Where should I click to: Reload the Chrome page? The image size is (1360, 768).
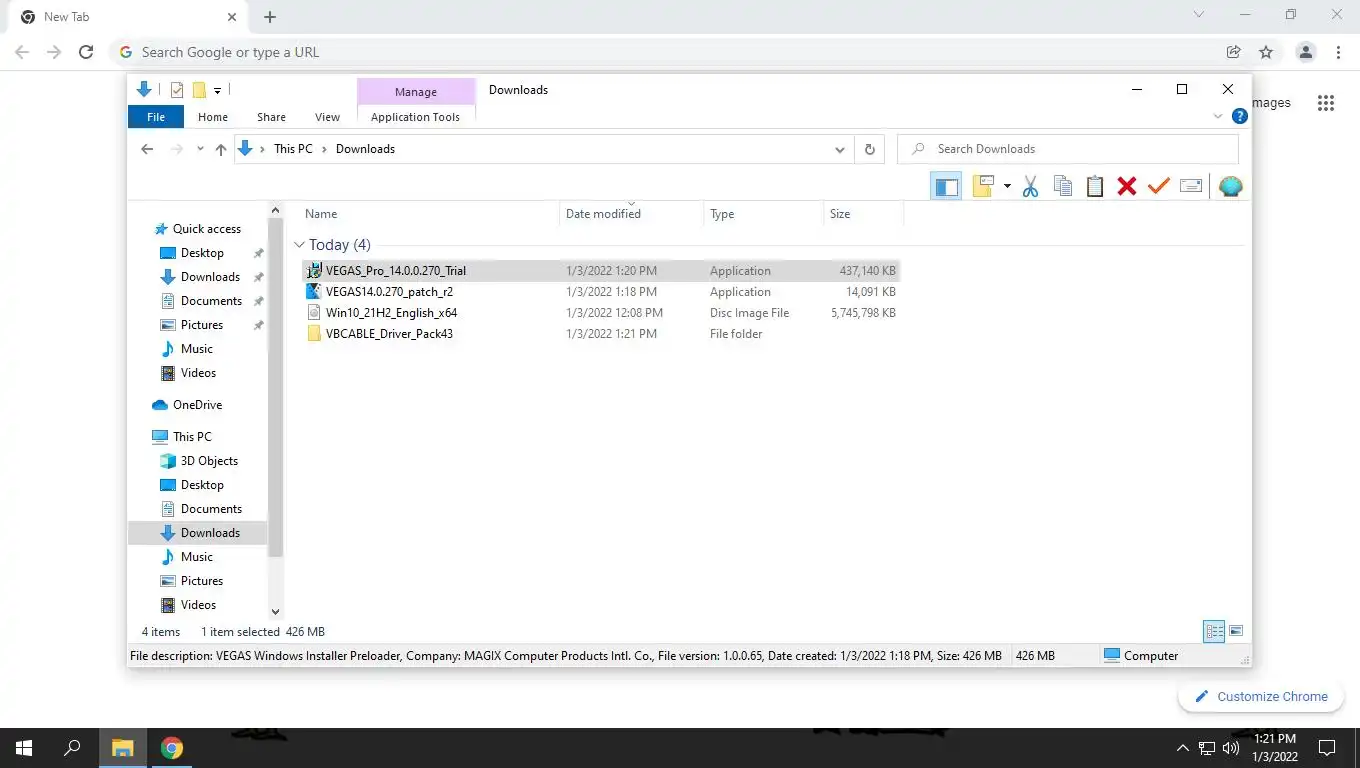coord(86,52)
